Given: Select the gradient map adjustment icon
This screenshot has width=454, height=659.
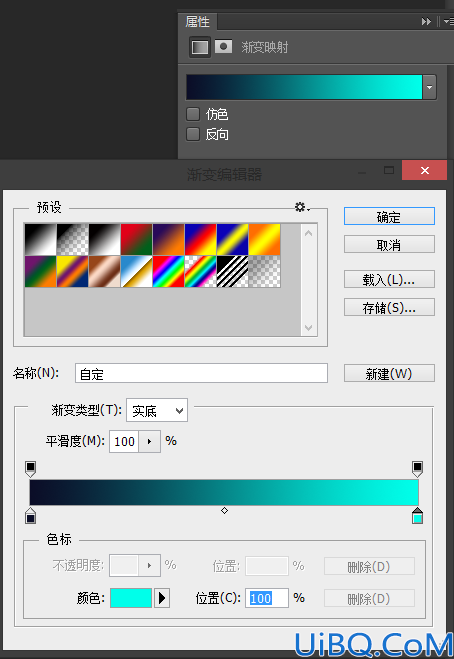Looking at the screenshot, I should pos(200,47).
